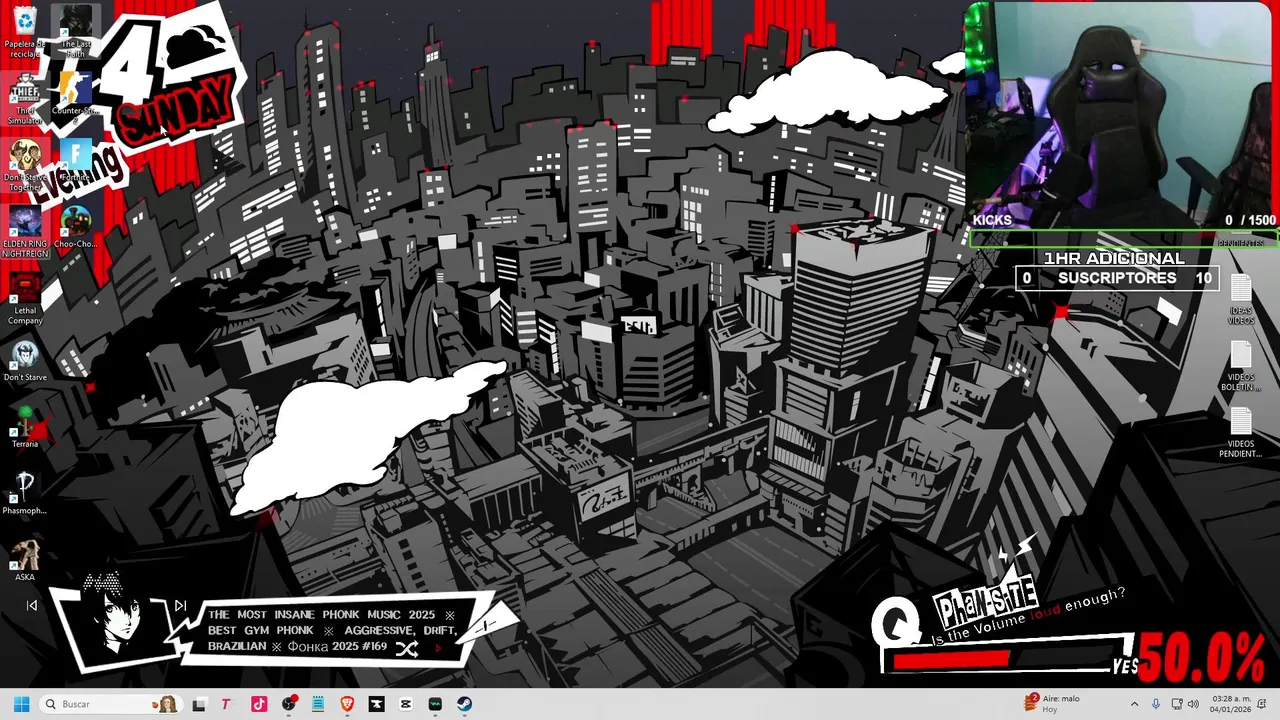Open the pink T taskbar app

[226, 704]
